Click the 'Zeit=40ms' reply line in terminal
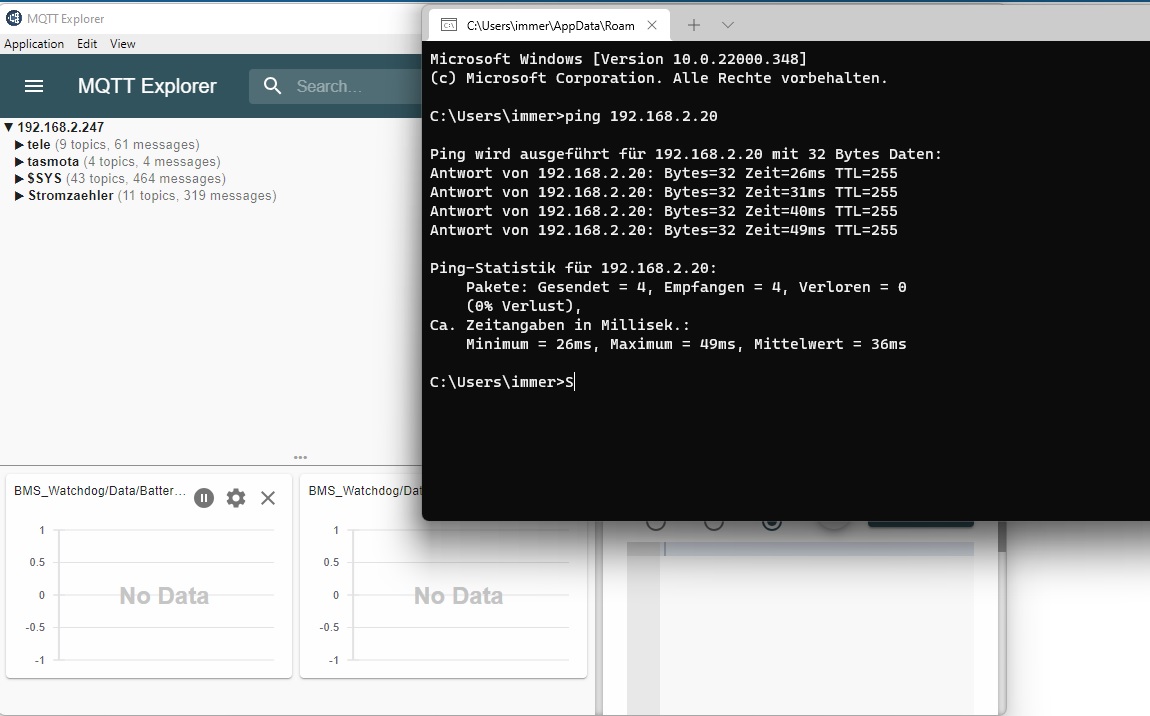This screenshot has height=716, width=1150. [664, 211]
